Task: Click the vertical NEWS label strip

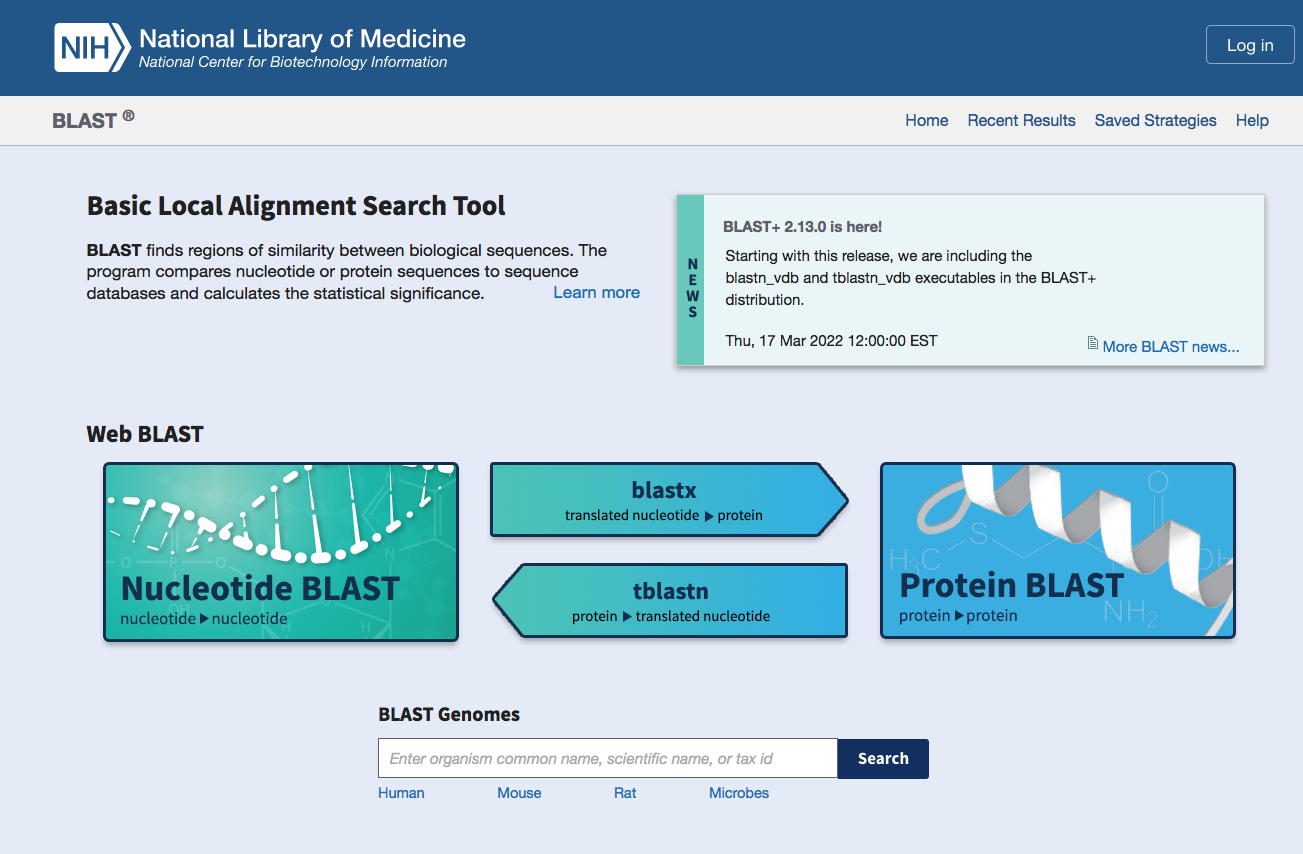Action: click(x=691, y=281)
